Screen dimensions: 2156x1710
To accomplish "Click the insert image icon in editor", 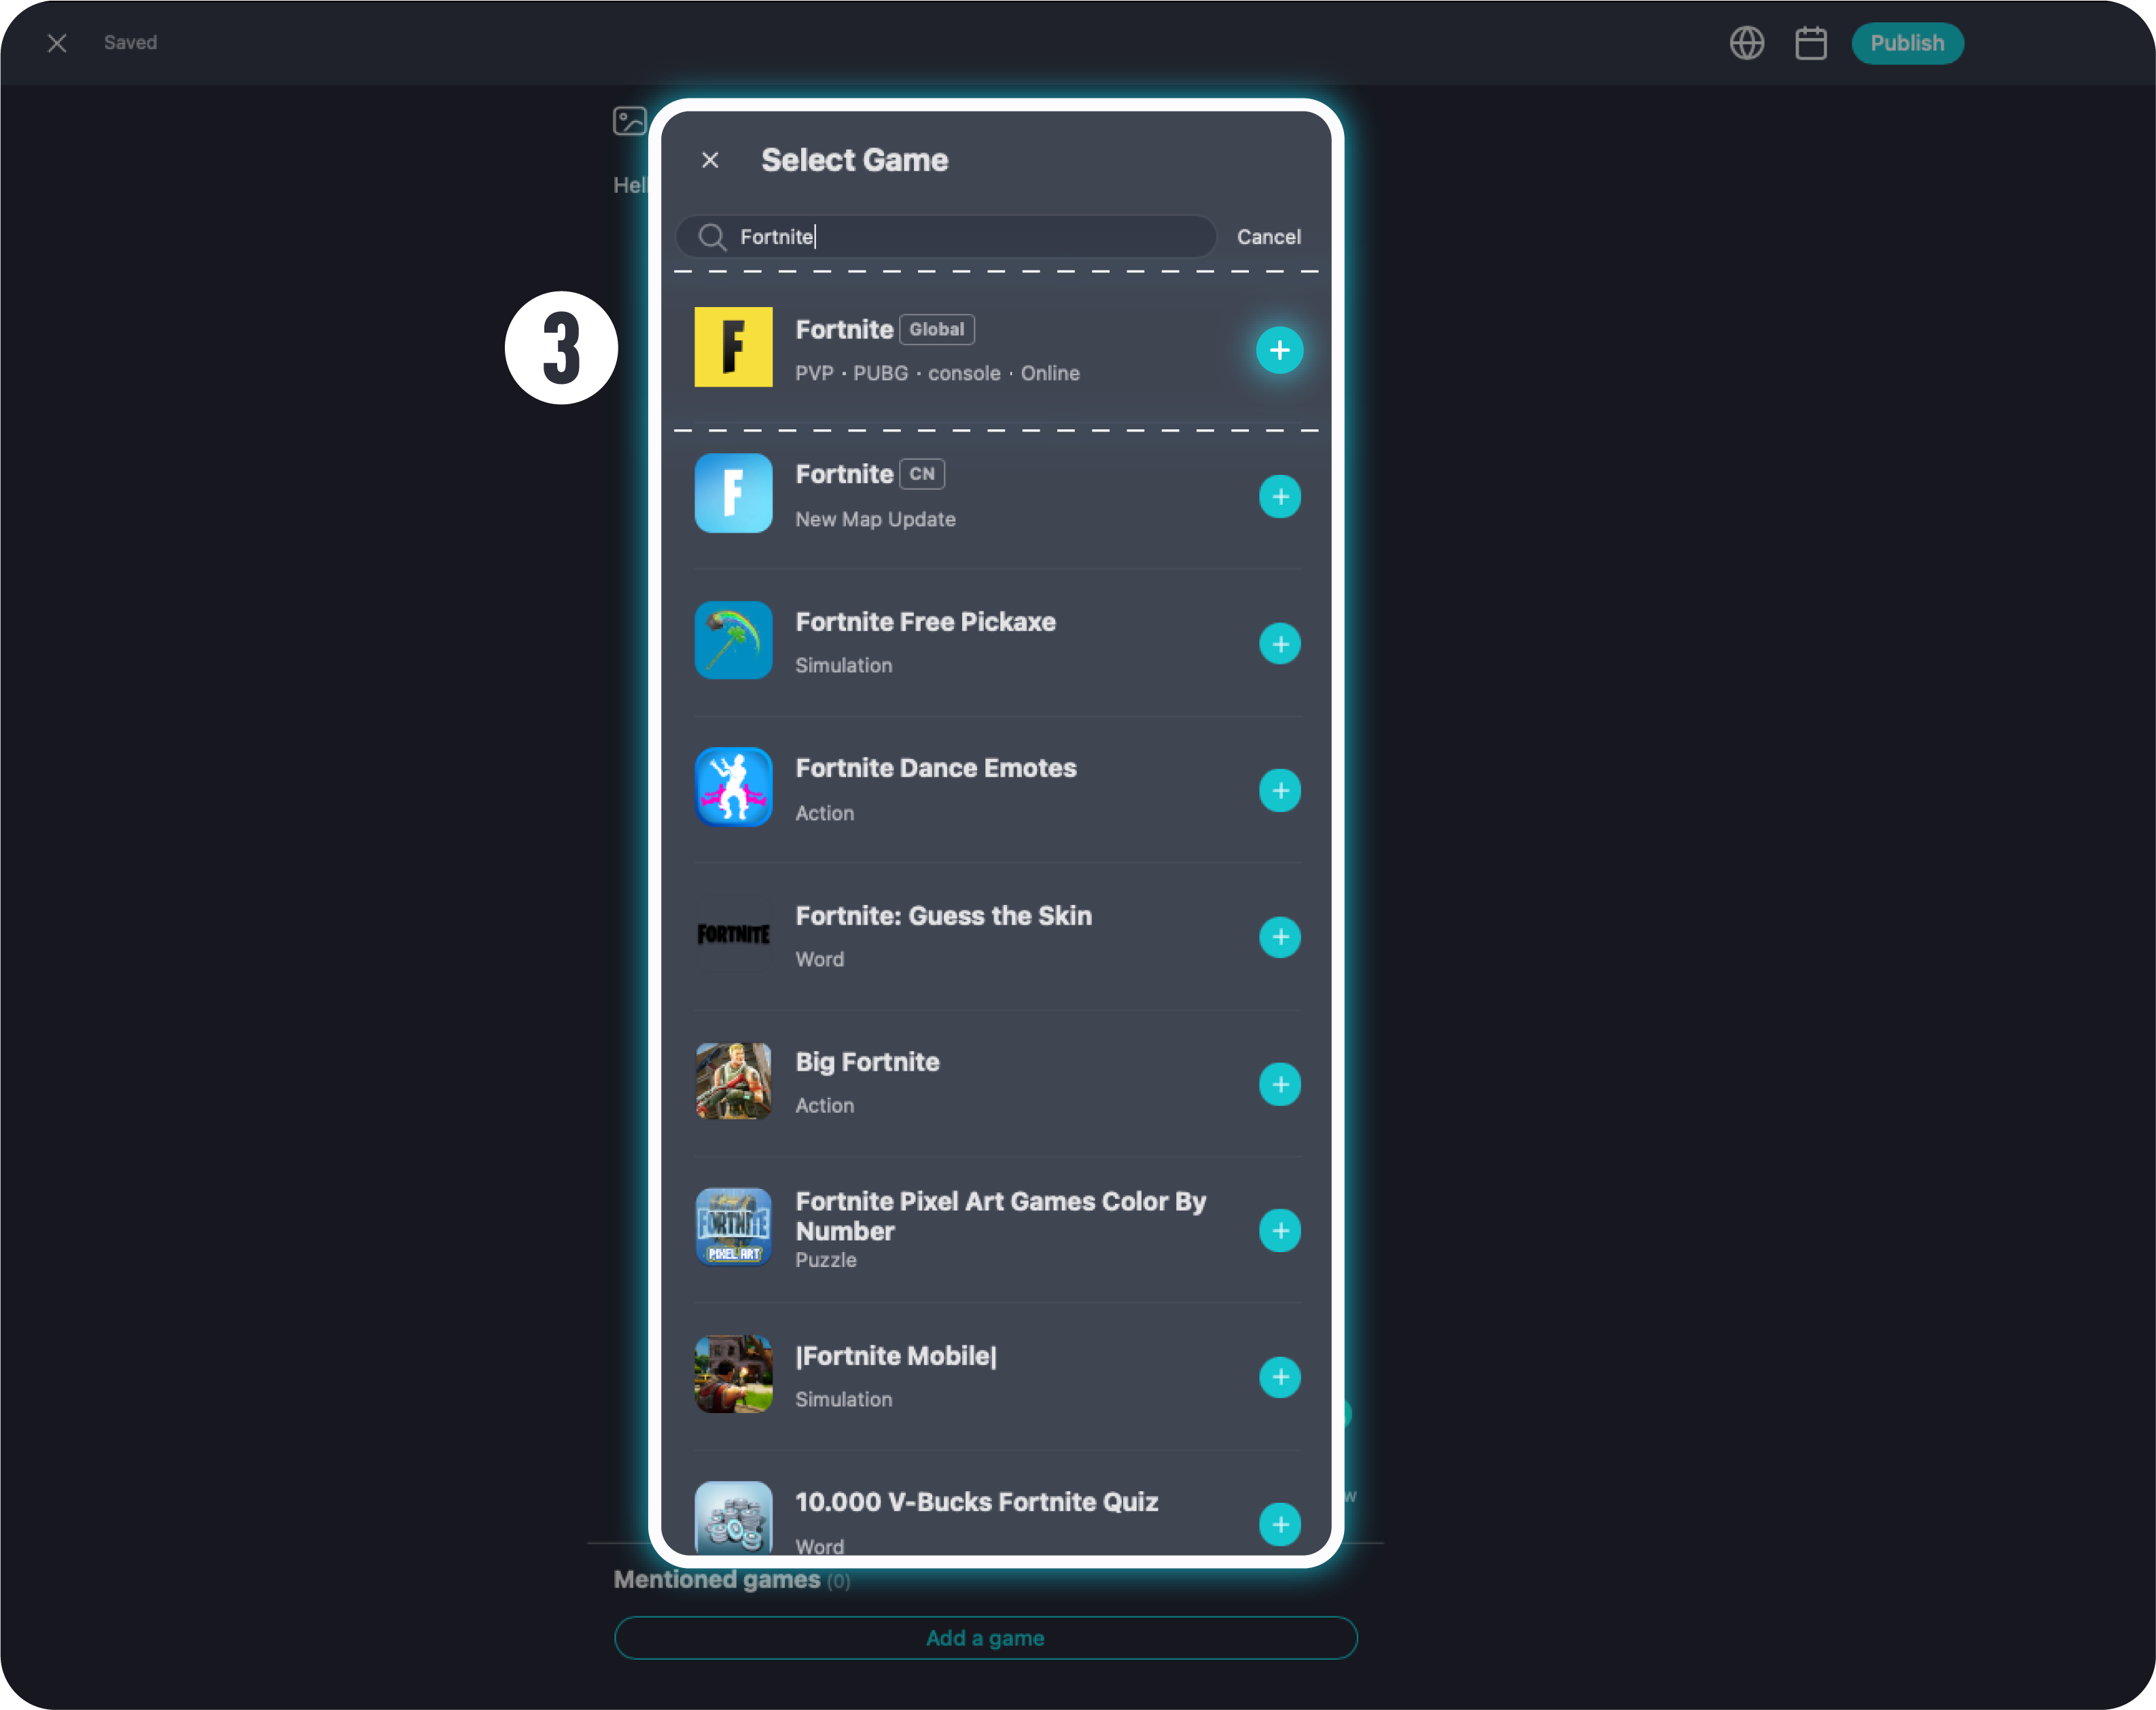I will tap(629, 121).
